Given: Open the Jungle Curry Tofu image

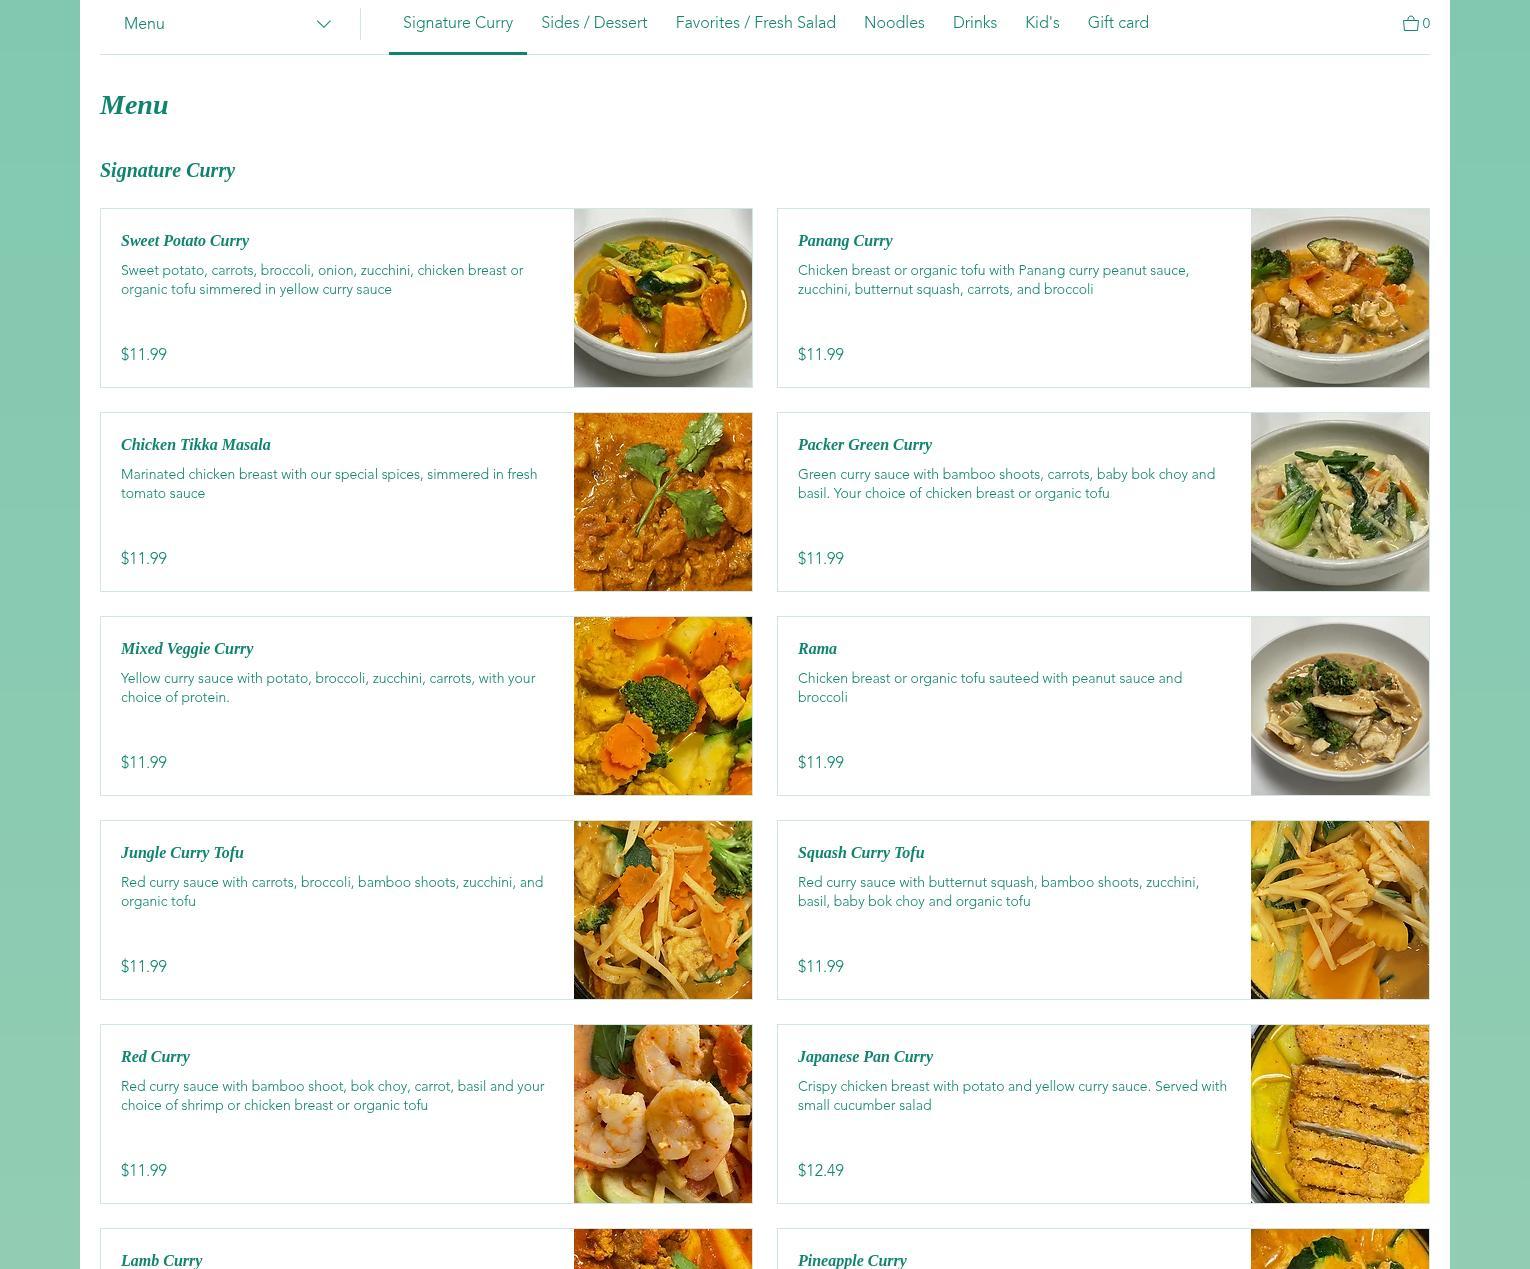Looking at the screenshot, I should [663, 910].
